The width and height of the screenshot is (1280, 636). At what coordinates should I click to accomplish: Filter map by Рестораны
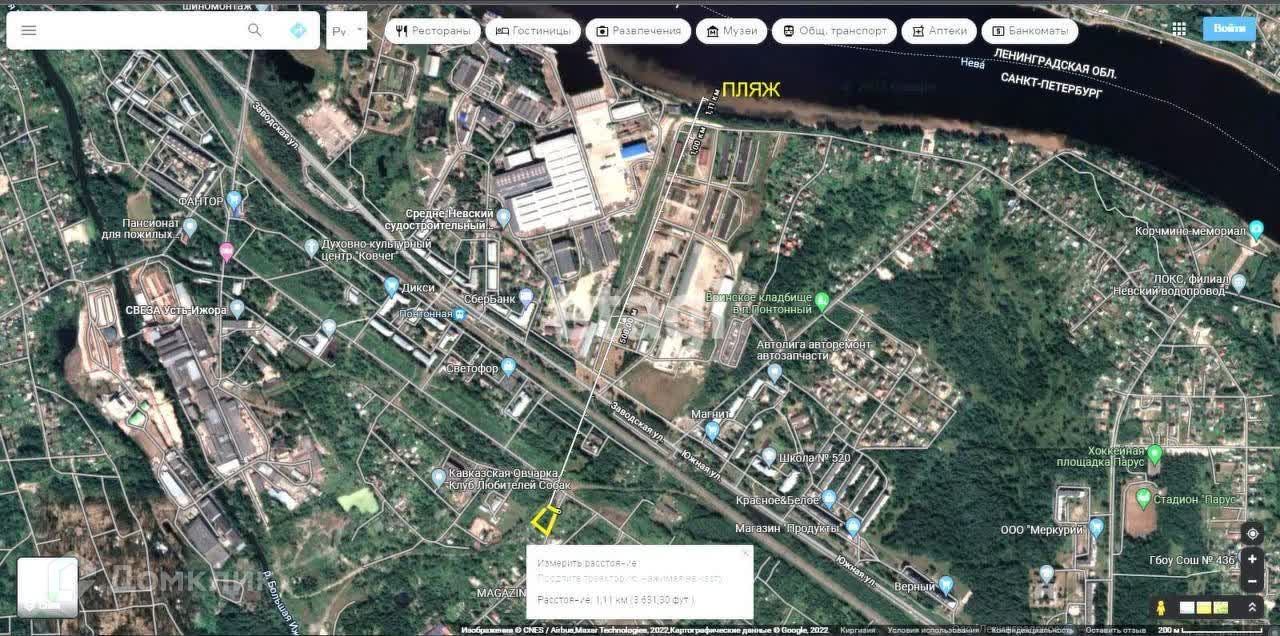(x=432, y=31)
